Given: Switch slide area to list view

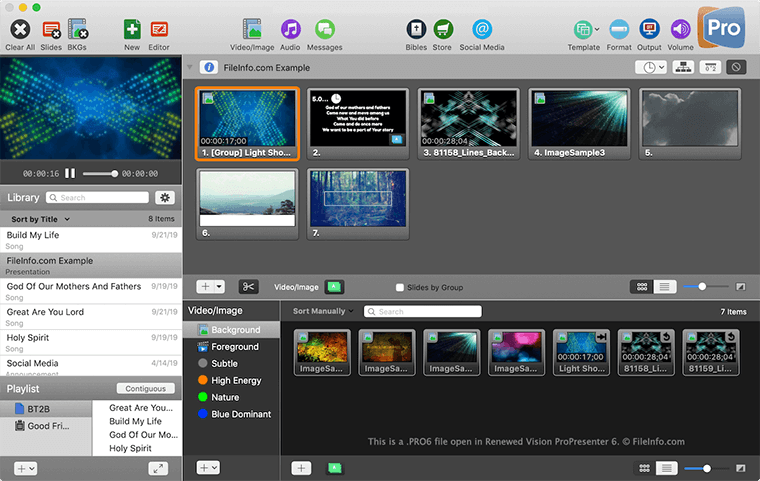Looking at the screenshot, I should [666, 287].
